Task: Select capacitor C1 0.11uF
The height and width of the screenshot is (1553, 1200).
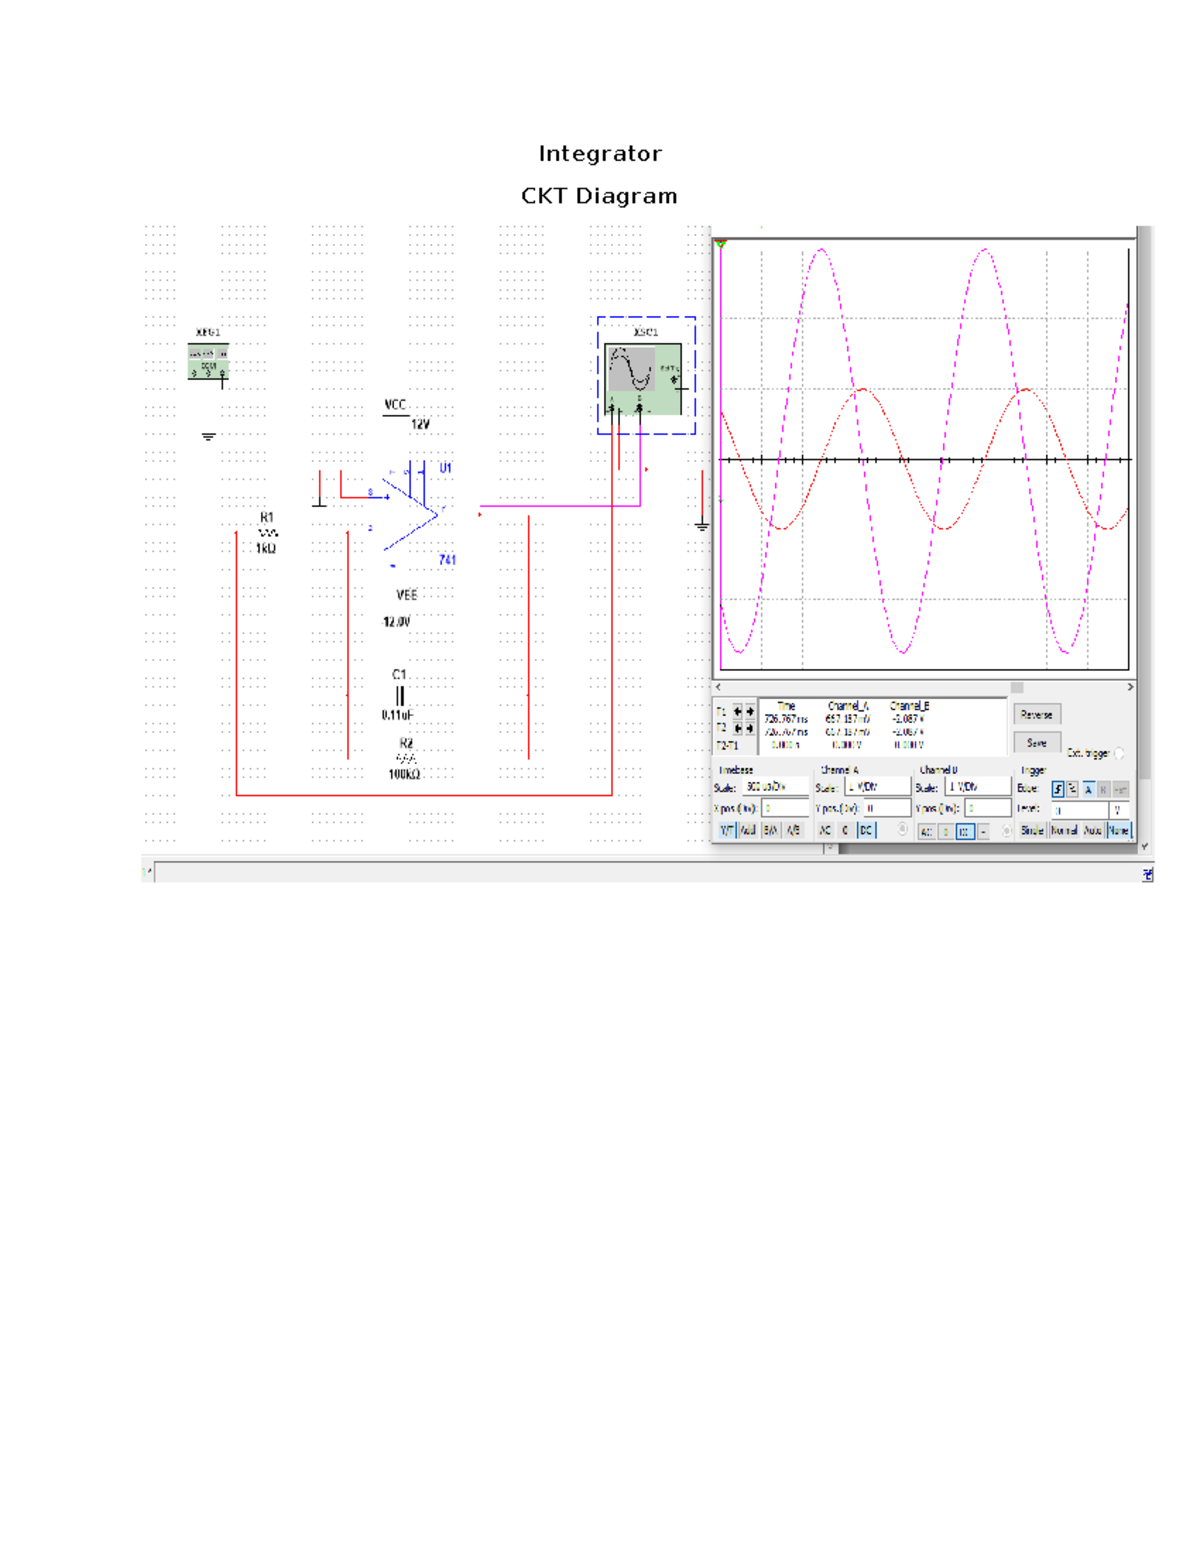Action: 398,694
